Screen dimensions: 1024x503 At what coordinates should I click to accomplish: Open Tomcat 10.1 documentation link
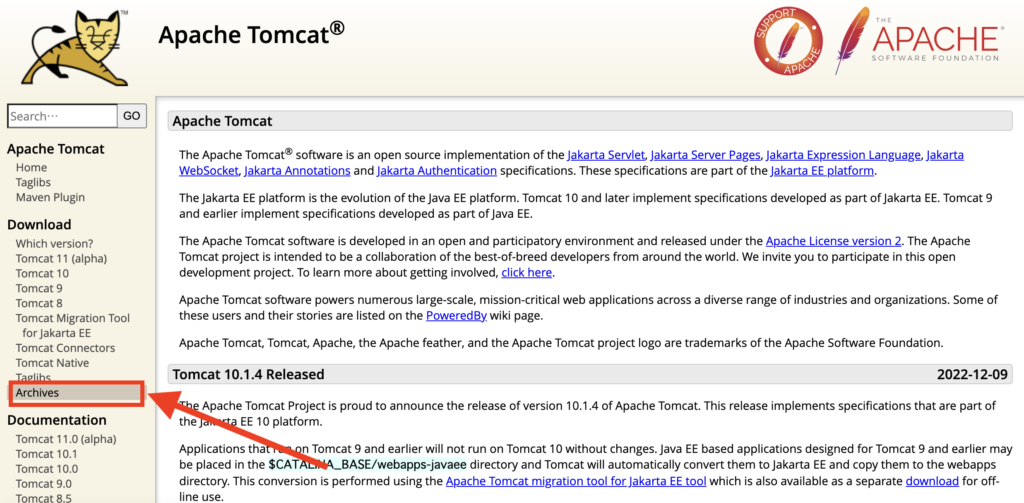(x=46, y=453)
